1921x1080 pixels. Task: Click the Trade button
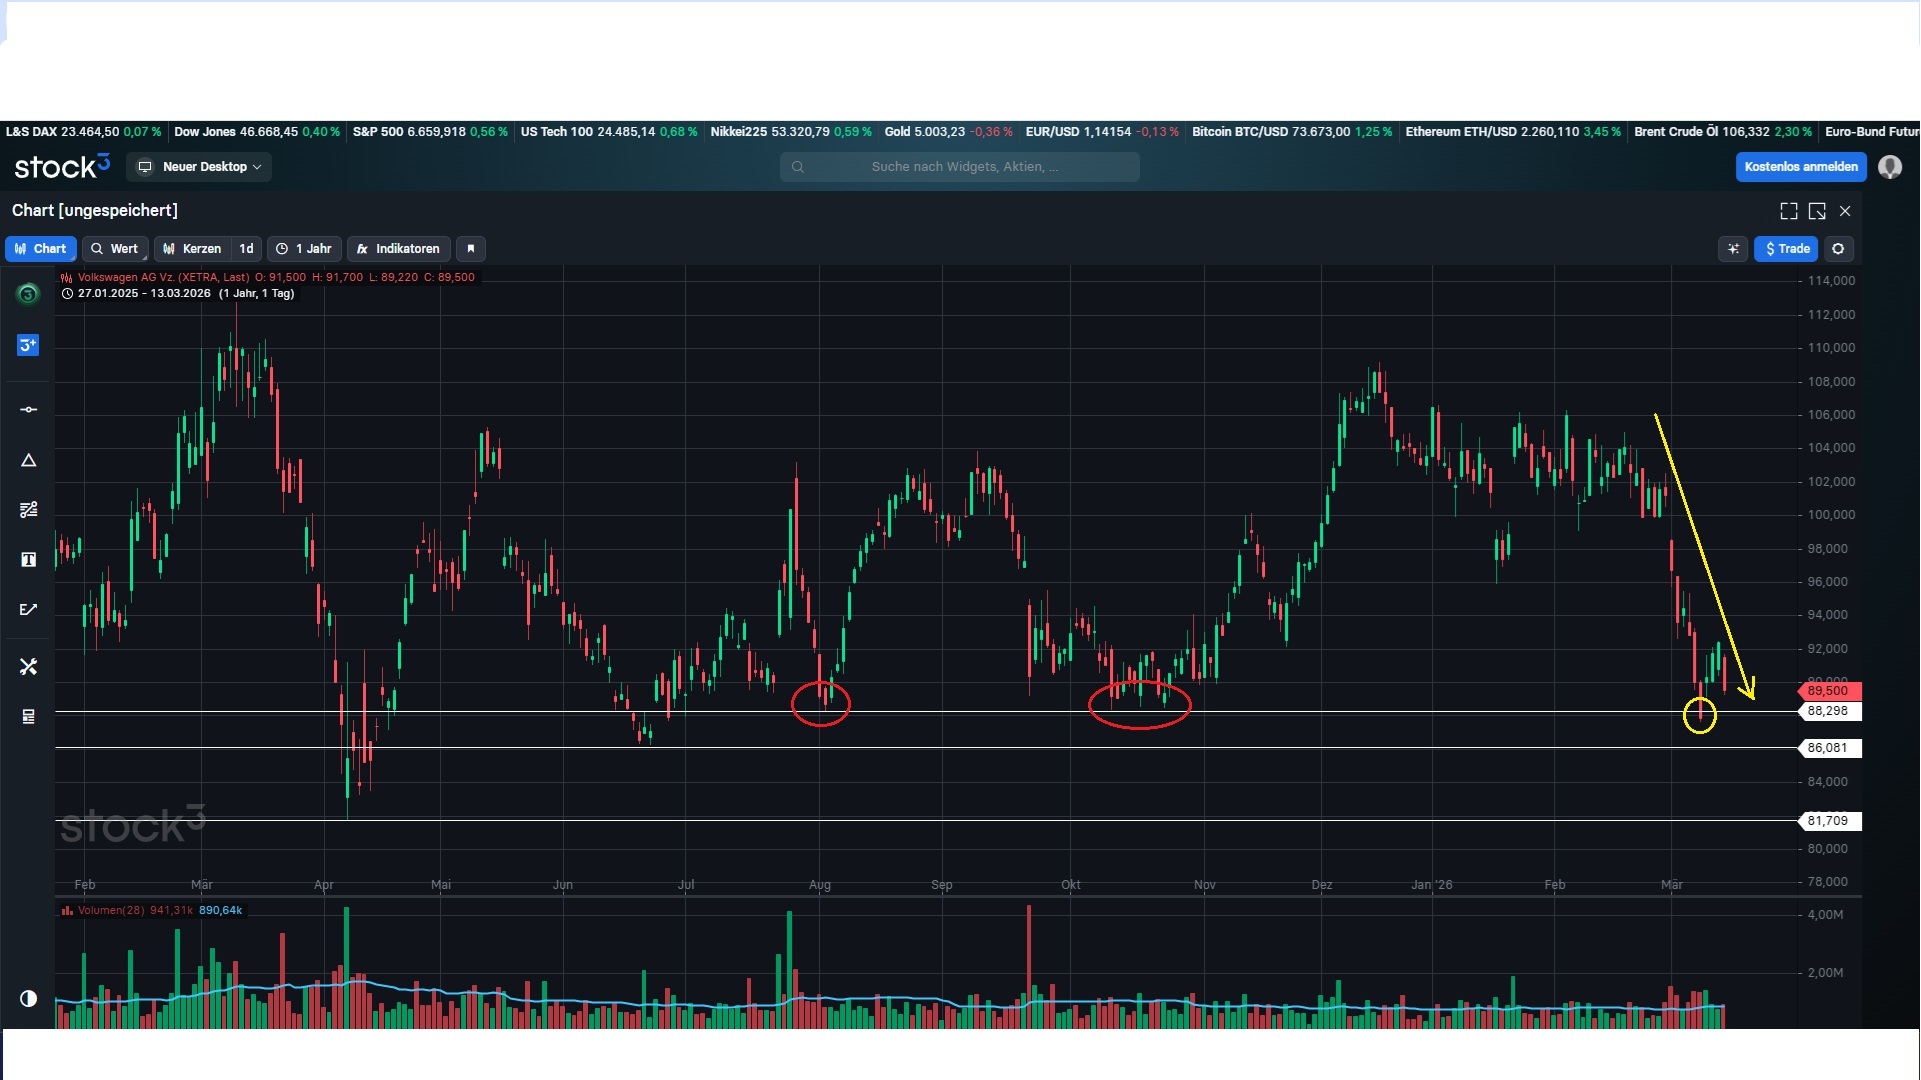click(1787, 249)
